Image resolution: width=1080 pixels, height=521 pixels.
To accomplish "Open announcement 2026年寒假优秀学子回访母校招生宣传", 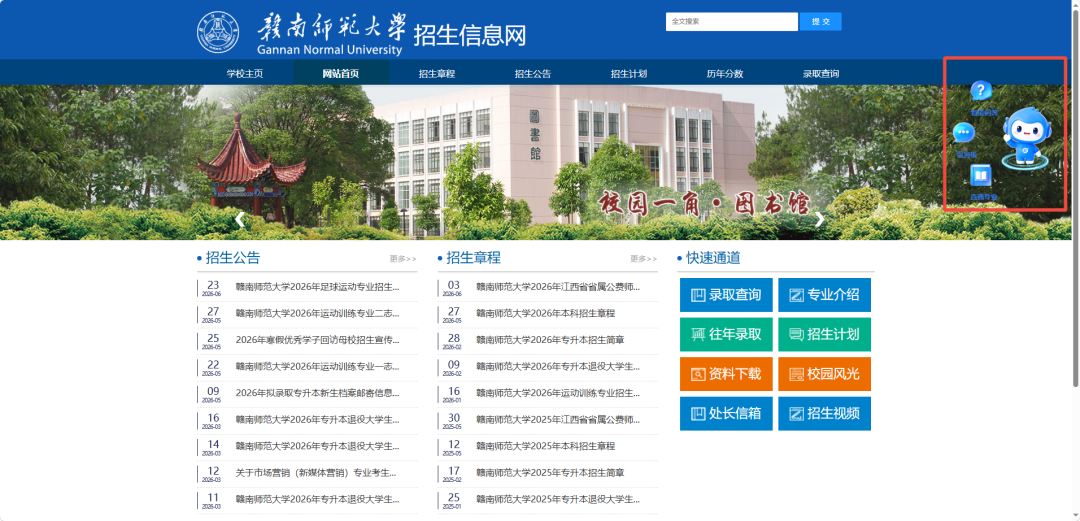I will click(x=318, y=340).
